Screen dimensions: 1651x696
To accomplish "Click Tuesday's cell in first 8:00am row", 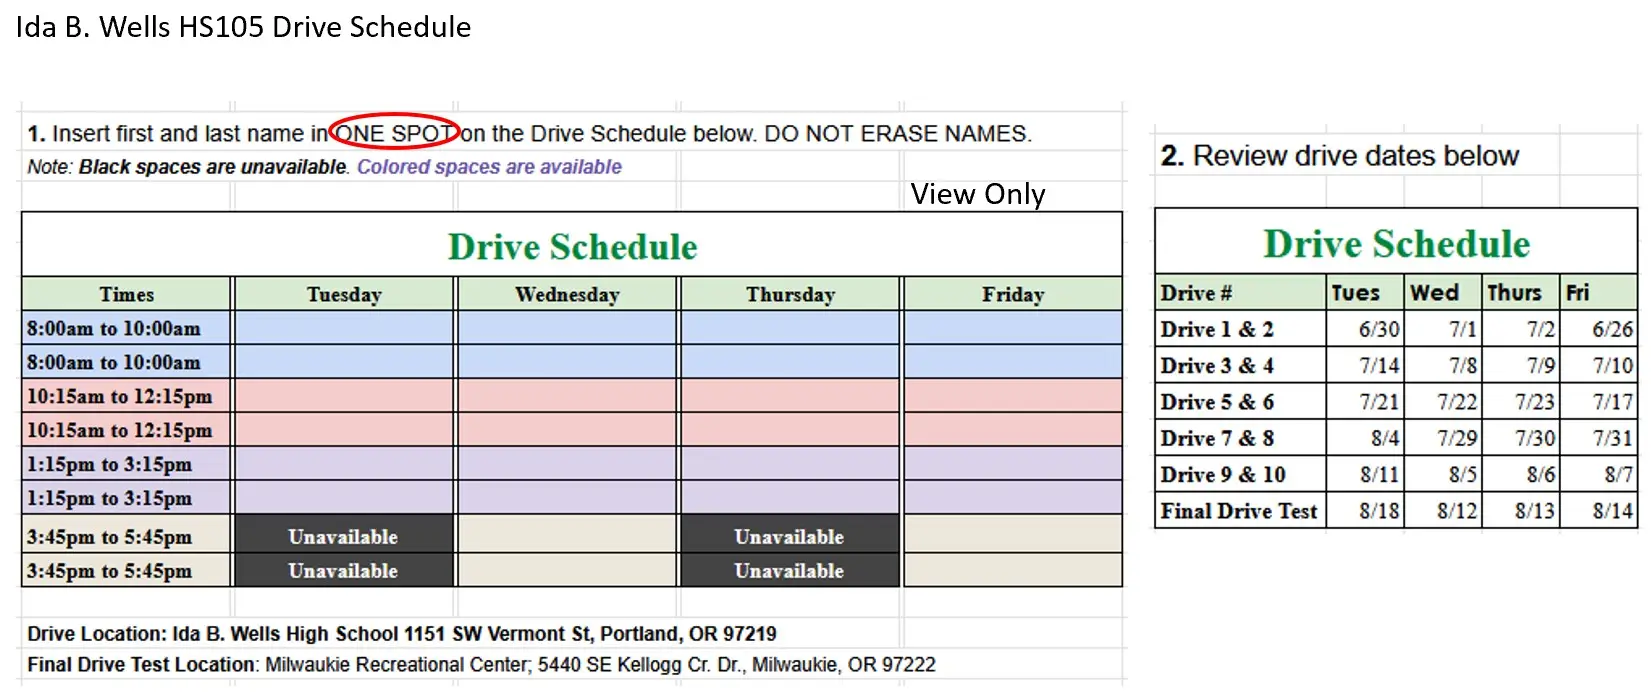I will (x=344, y=328).
